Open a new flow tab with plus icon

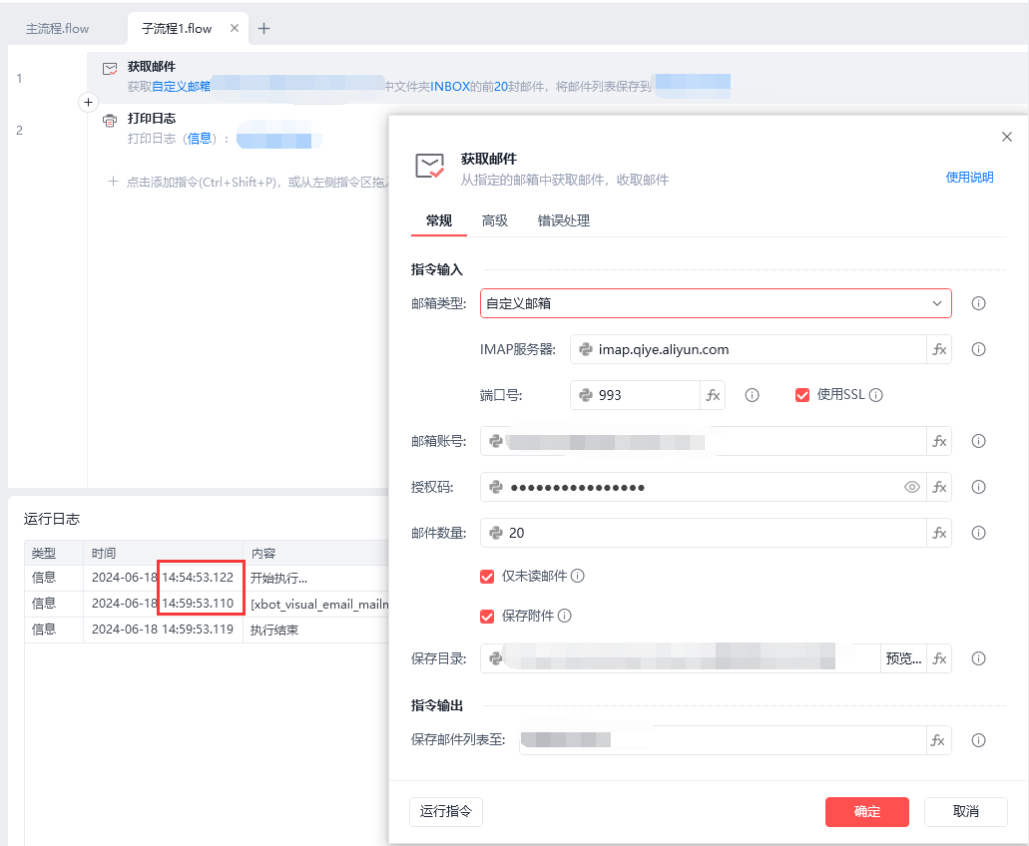click(264, 28)
